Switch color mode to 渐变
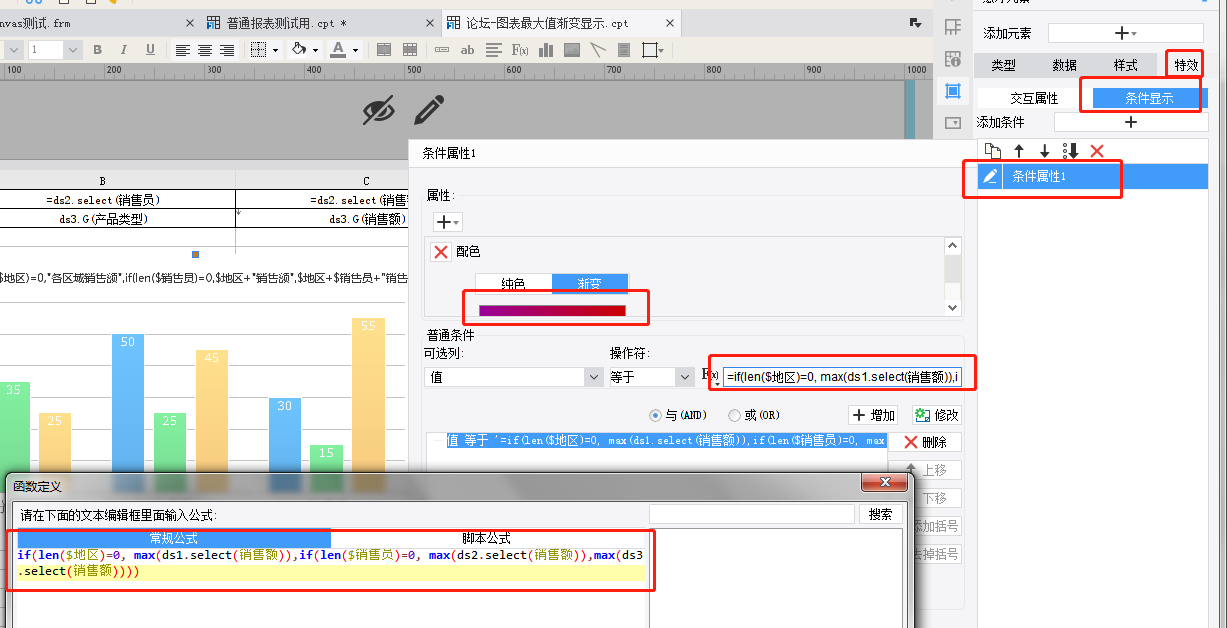 [590, 284]
